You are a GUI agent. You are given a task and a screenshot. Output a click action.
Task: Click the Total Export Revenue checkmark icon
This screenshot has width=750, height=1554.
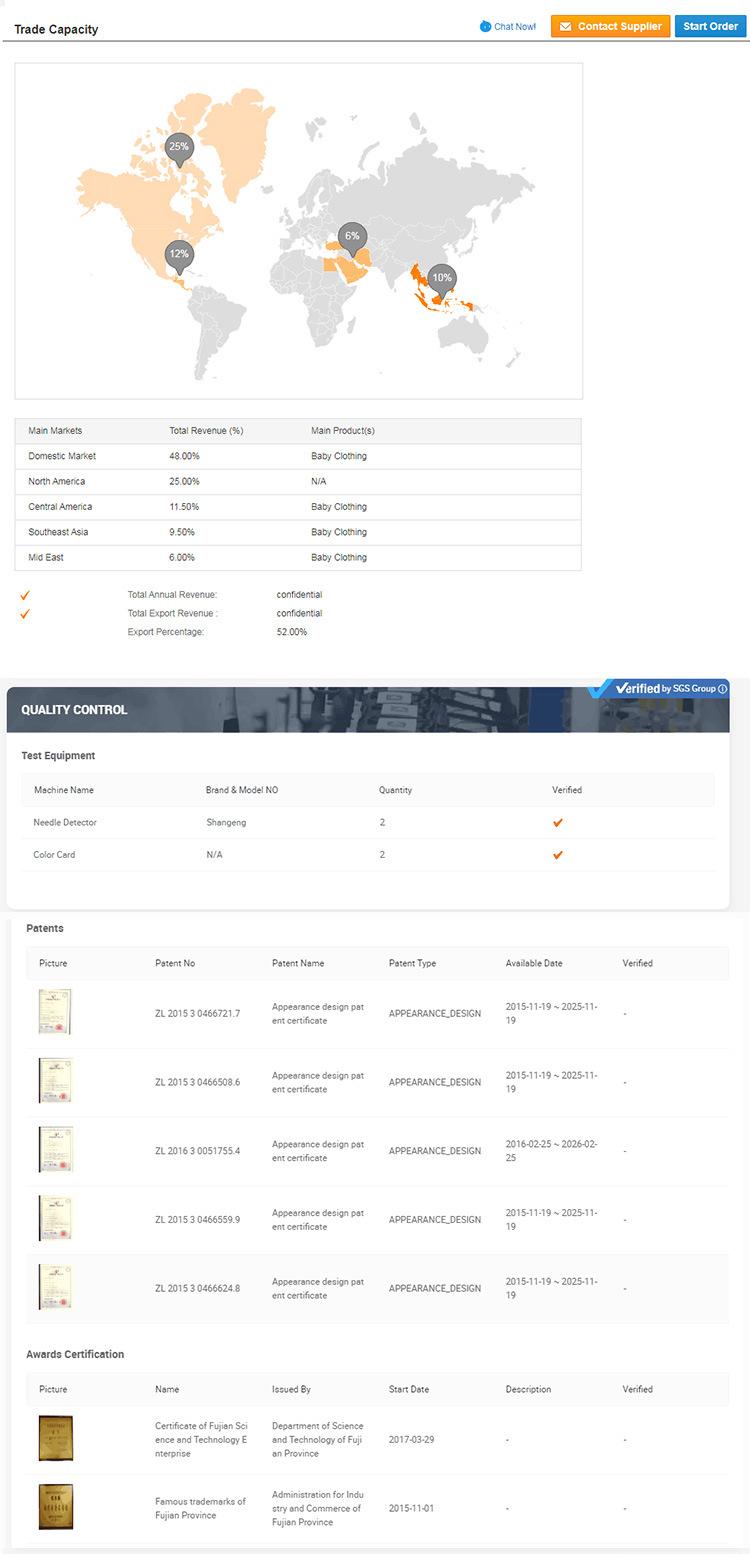click(25, 614)
